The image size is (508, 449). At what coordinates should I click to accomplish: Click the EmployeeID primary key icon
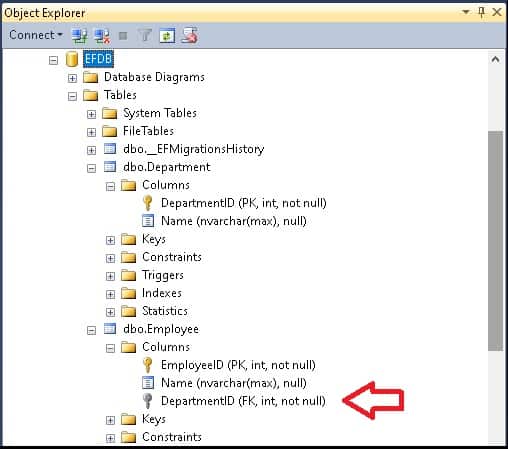click(148, 365)
